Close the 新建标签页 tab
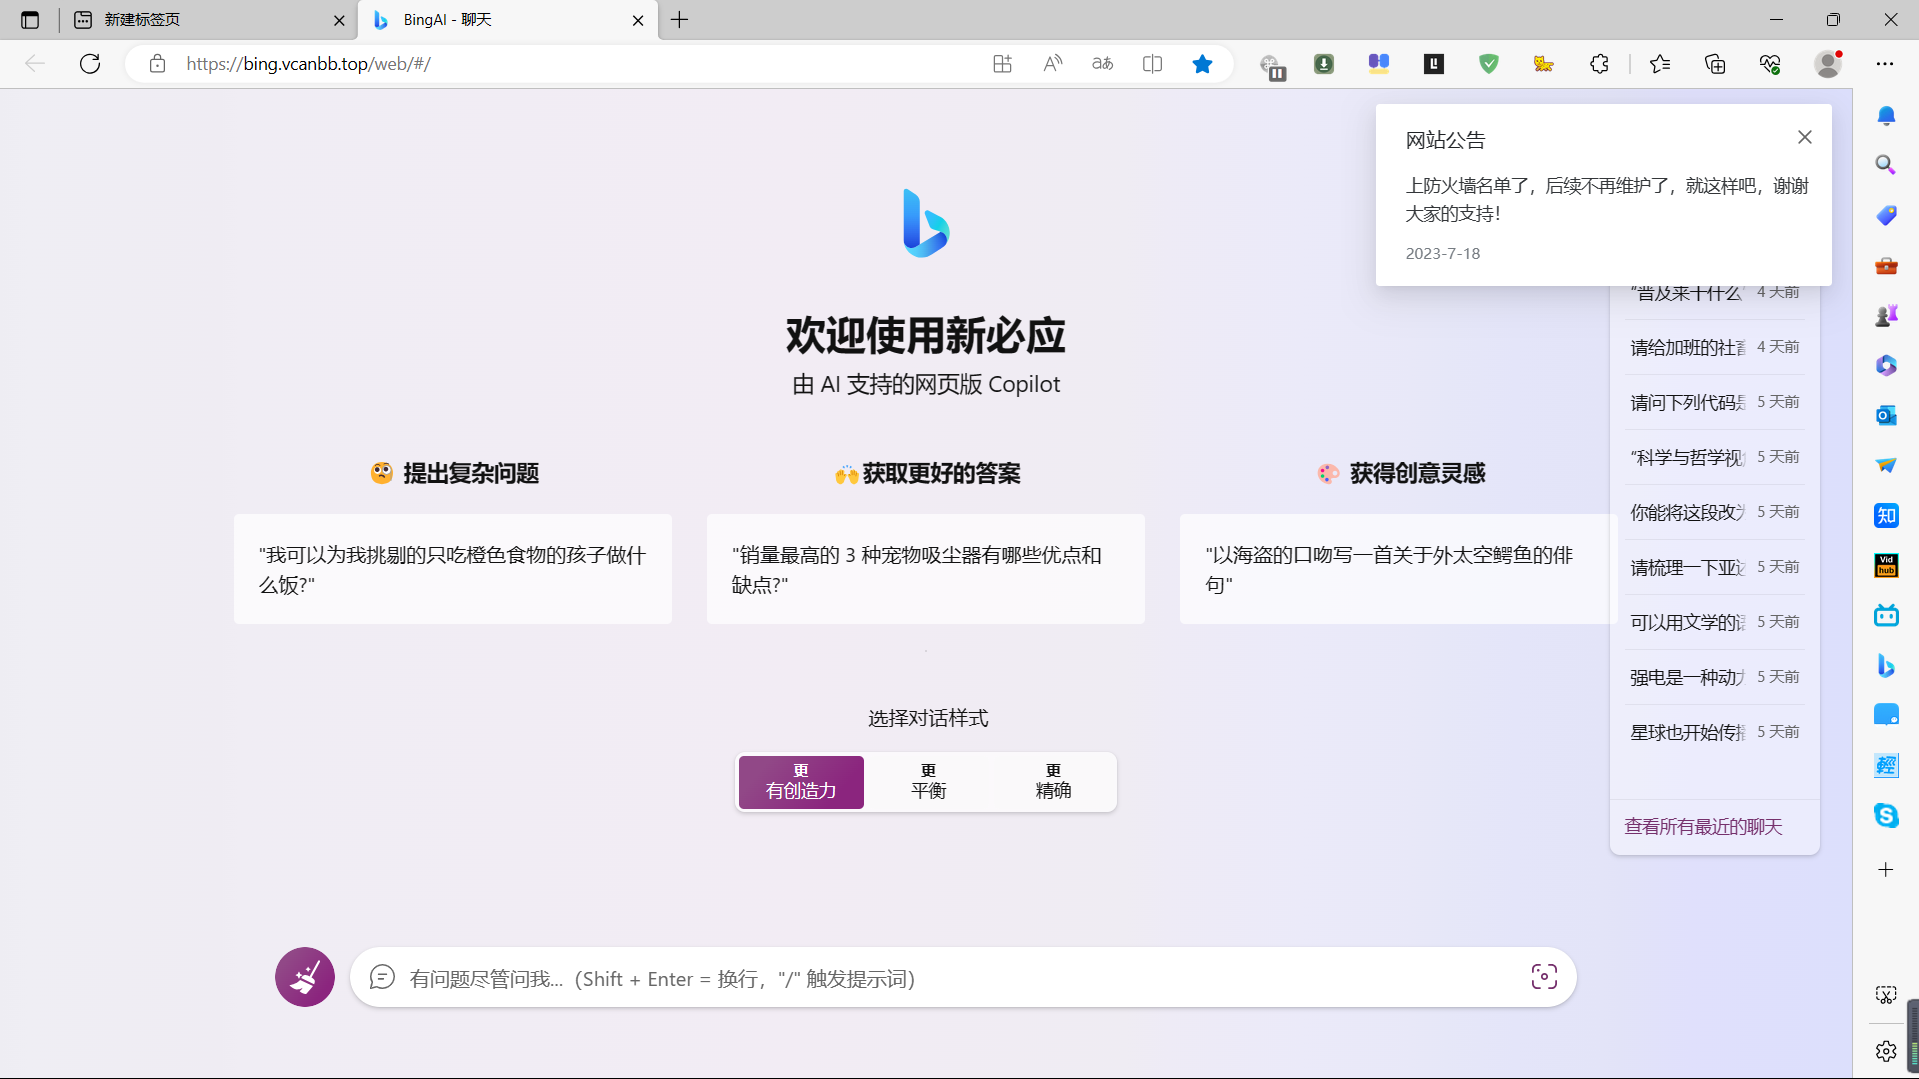 pos(339,20)
